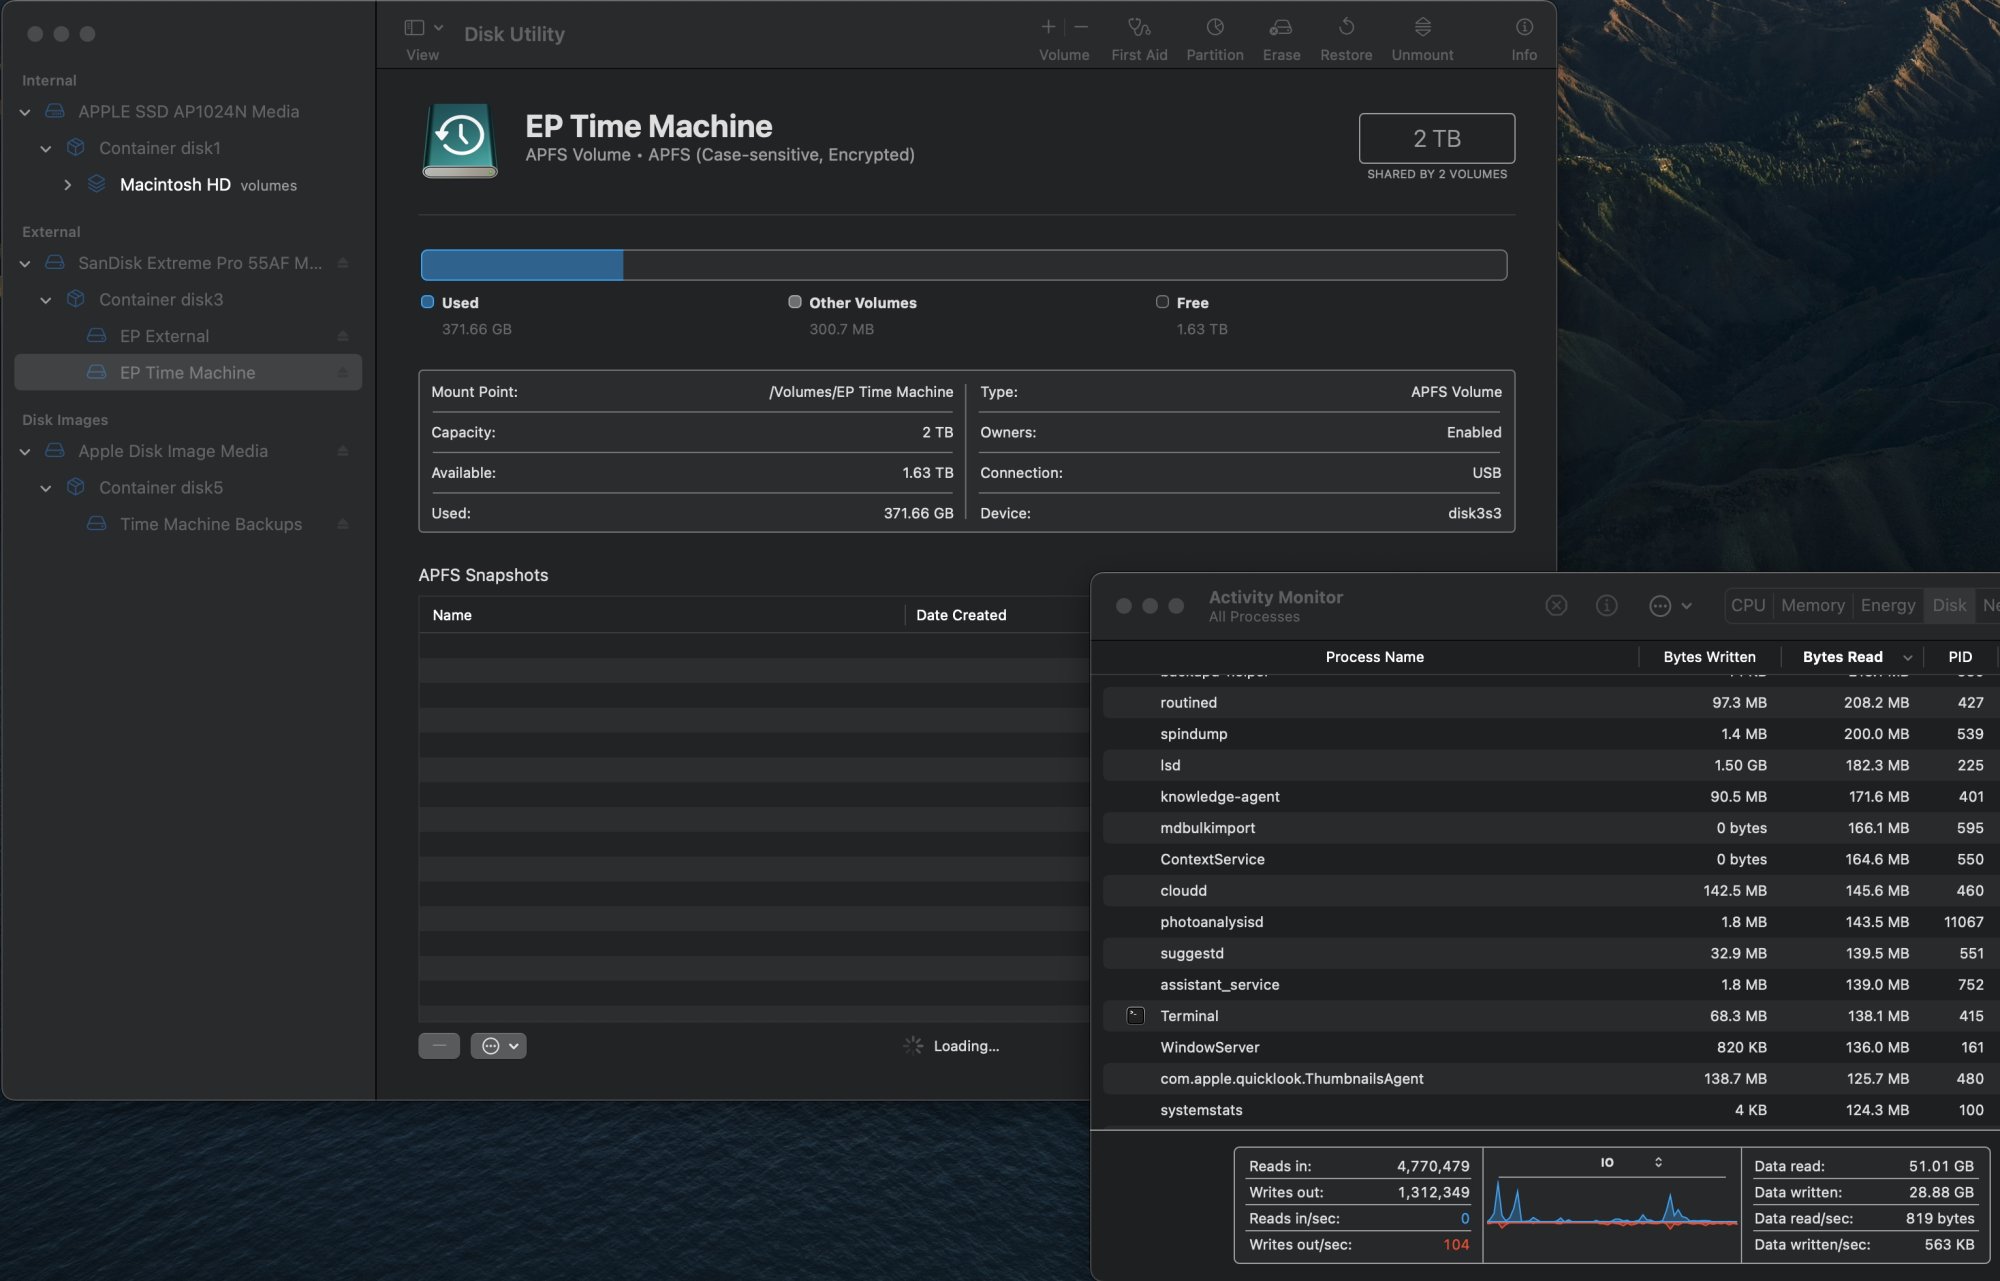Screen dimensions: 2000x1281
Task: Collapse APPLE SSD AP1024N Media tree
Action: 25,112
